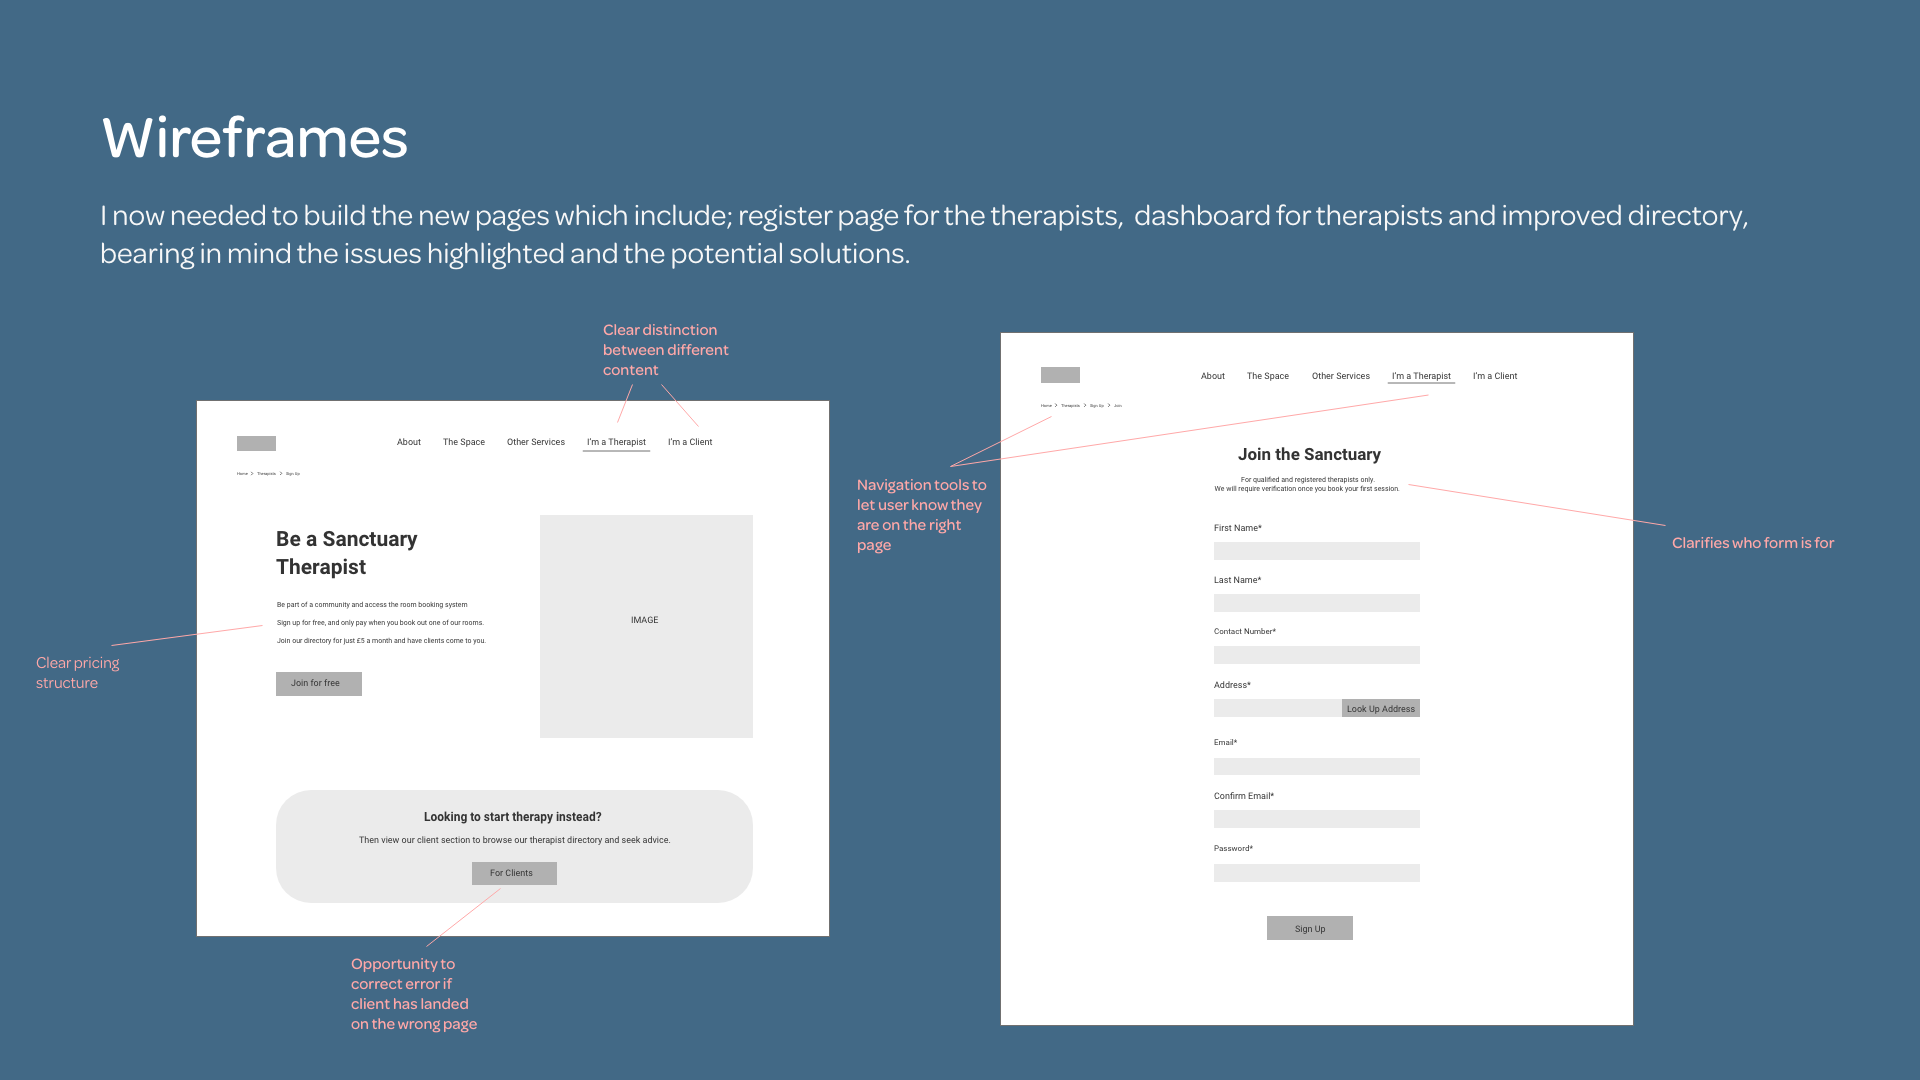This screenshot has width=1920, height=1080.
Task: Click into the Last Name field
Action: [x=1316, y=603]
